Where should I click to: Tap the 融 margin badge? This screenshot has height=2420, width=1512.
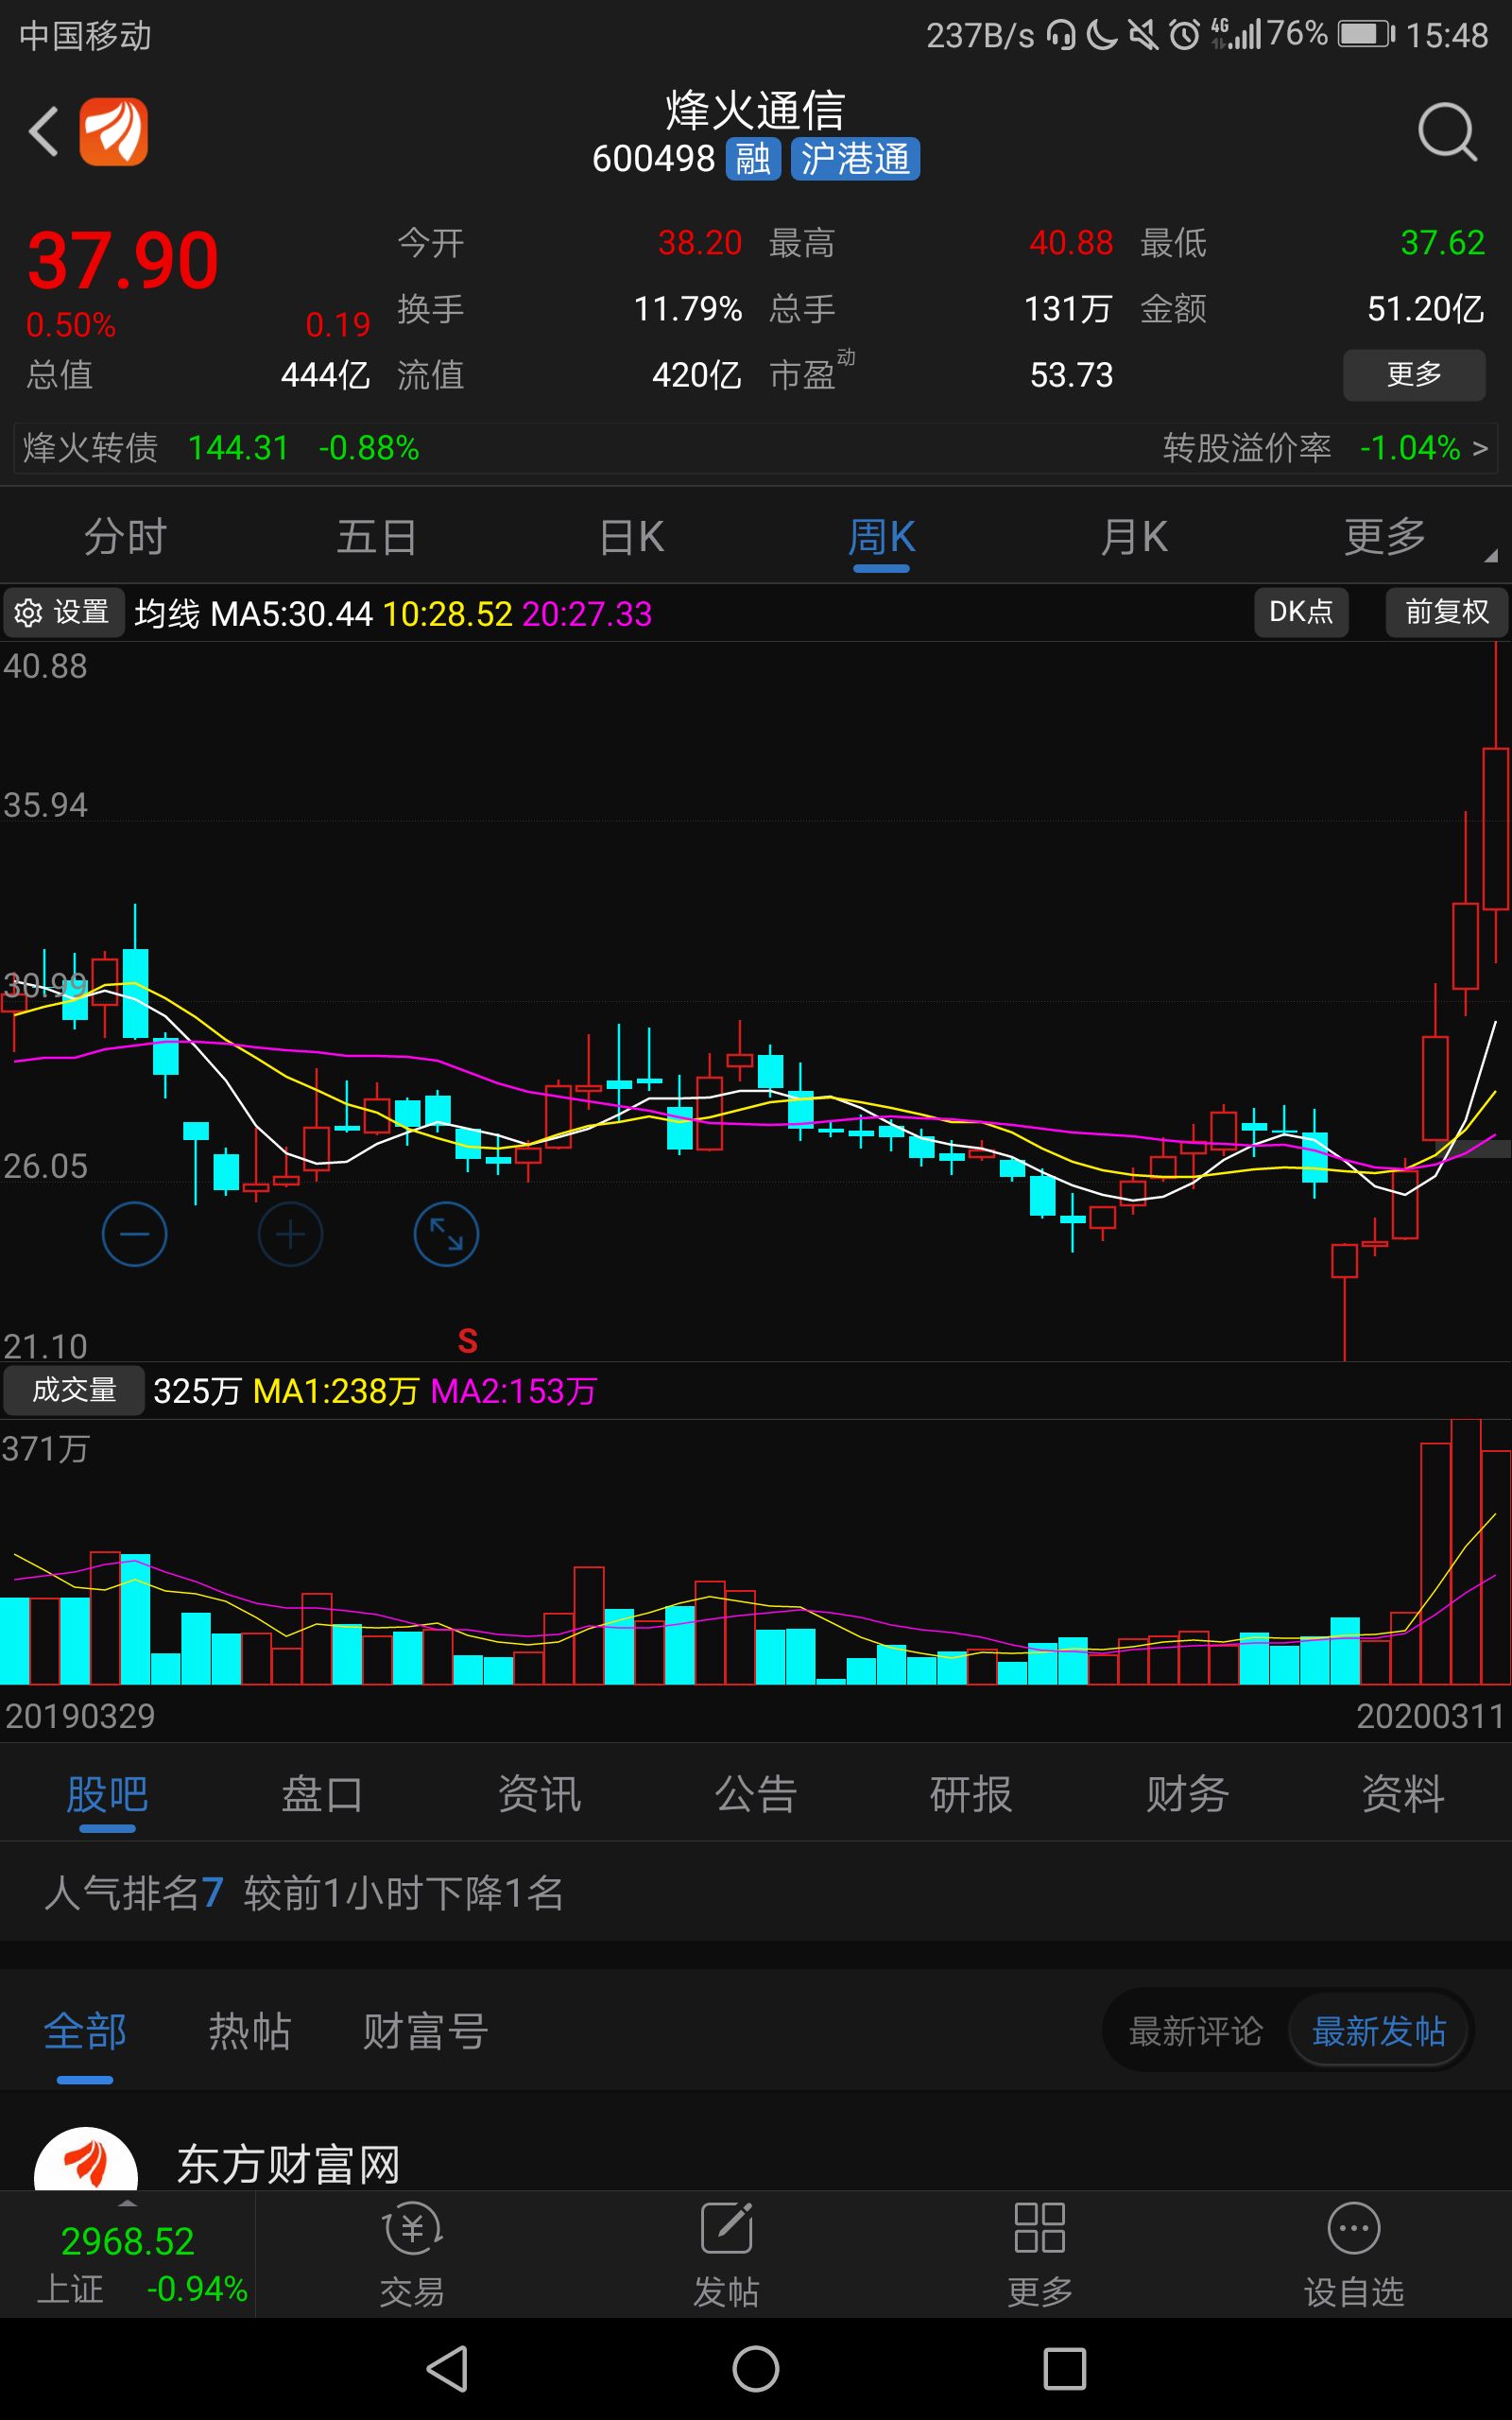[x=753, y=159]
